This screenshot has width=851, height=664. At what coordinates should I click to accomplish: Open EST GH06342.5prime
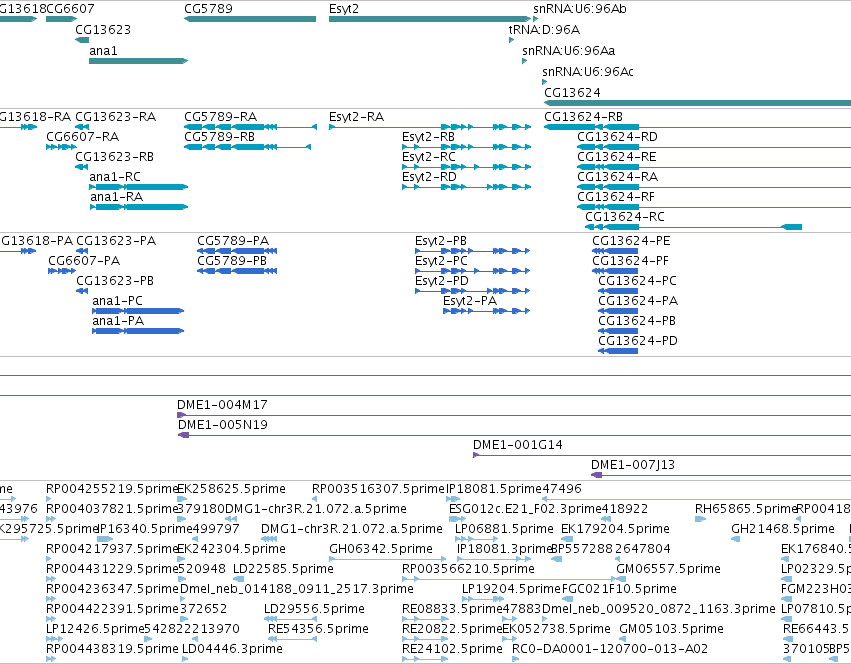(388, 559)
